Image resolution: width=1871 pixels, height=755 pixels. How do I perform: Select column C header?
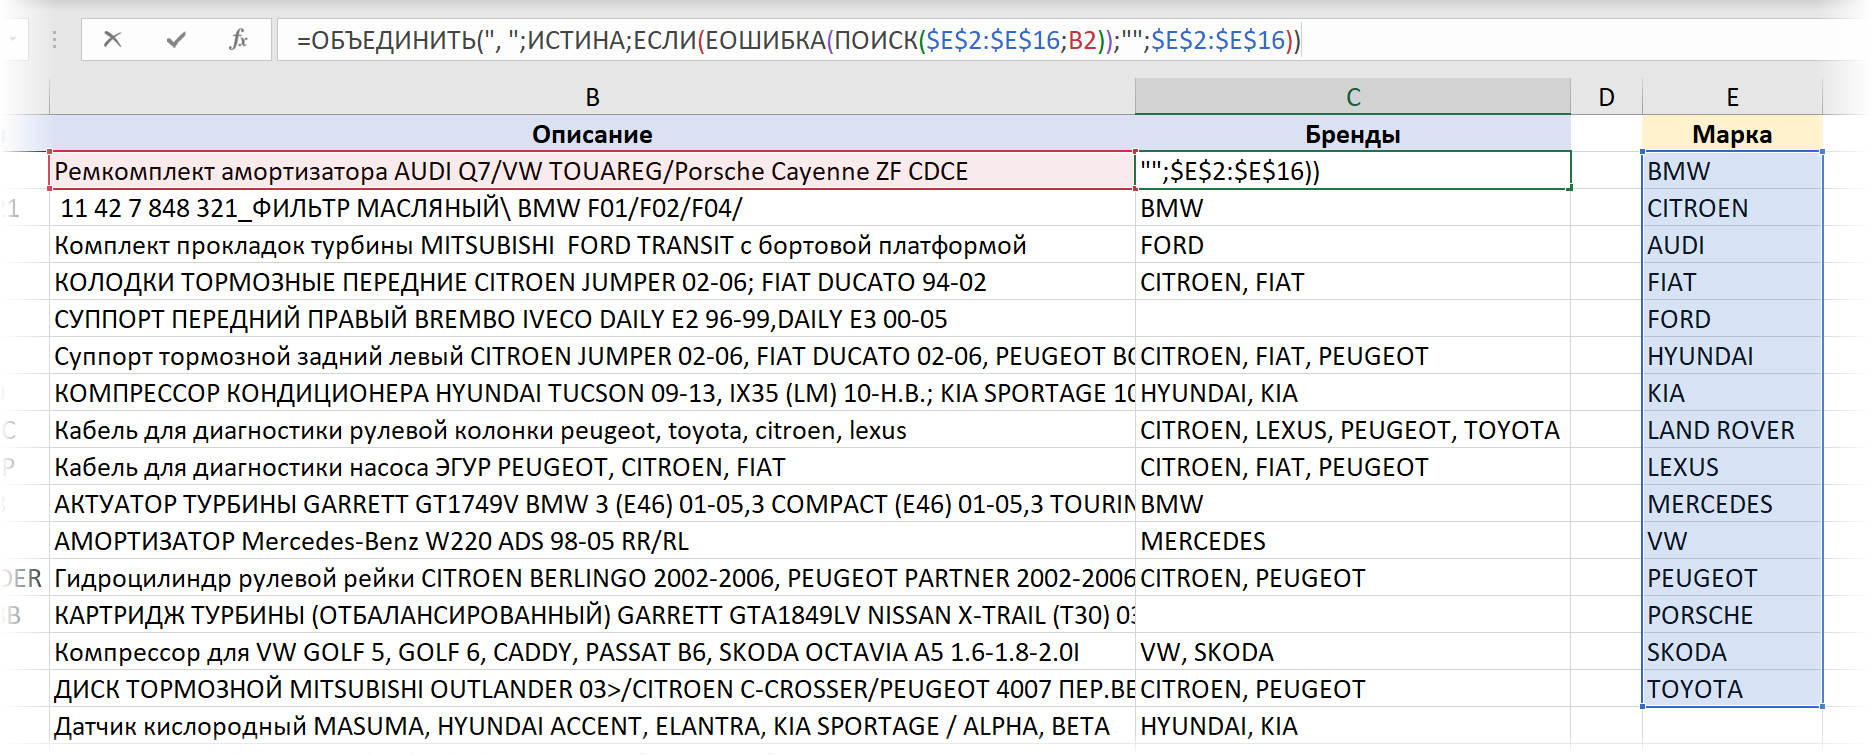click(x=1353, y=97)
